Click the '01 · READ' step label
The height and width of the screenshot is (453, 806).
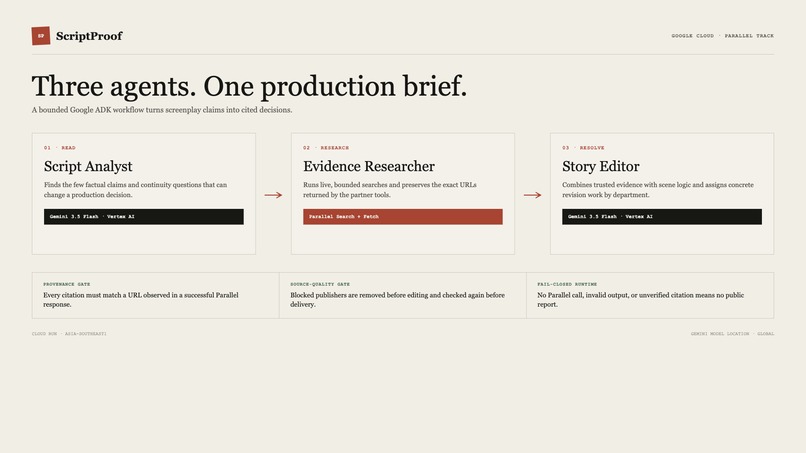(x=60, y=148)
